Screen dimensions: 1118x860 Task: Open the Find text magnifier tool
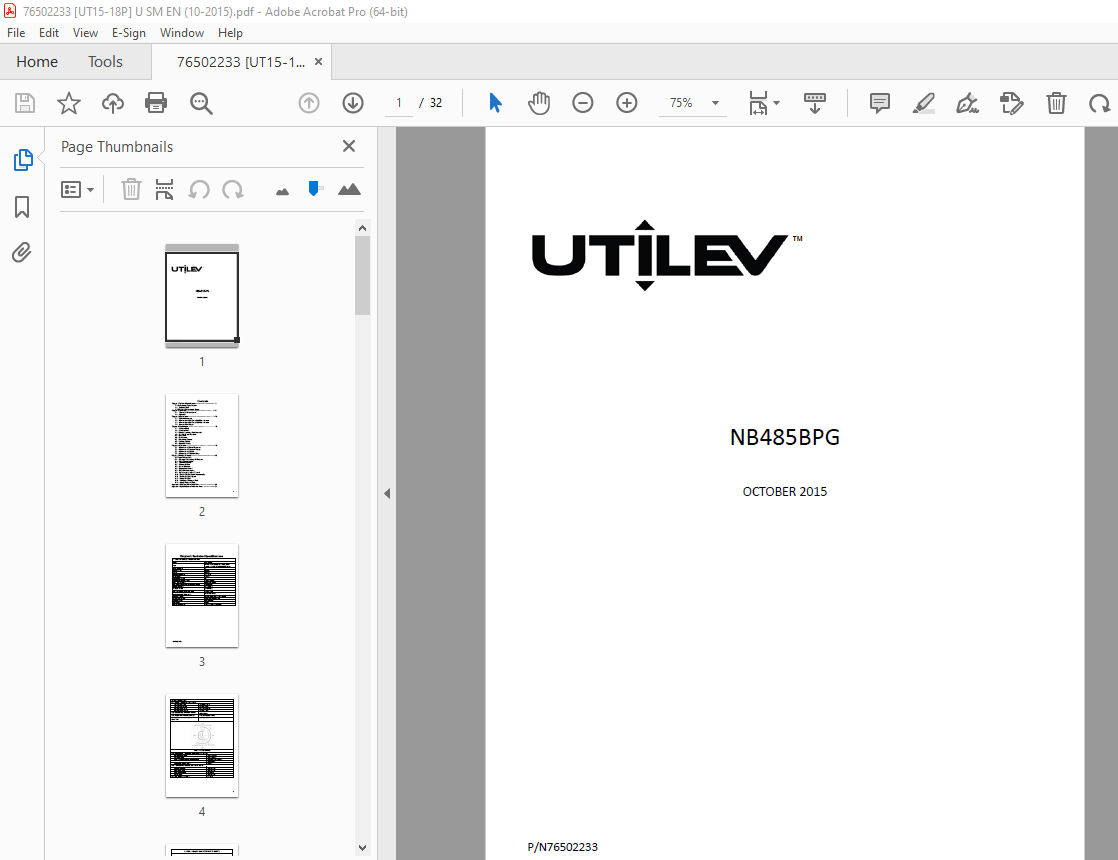pyautogui.click(x=201, y=103)
